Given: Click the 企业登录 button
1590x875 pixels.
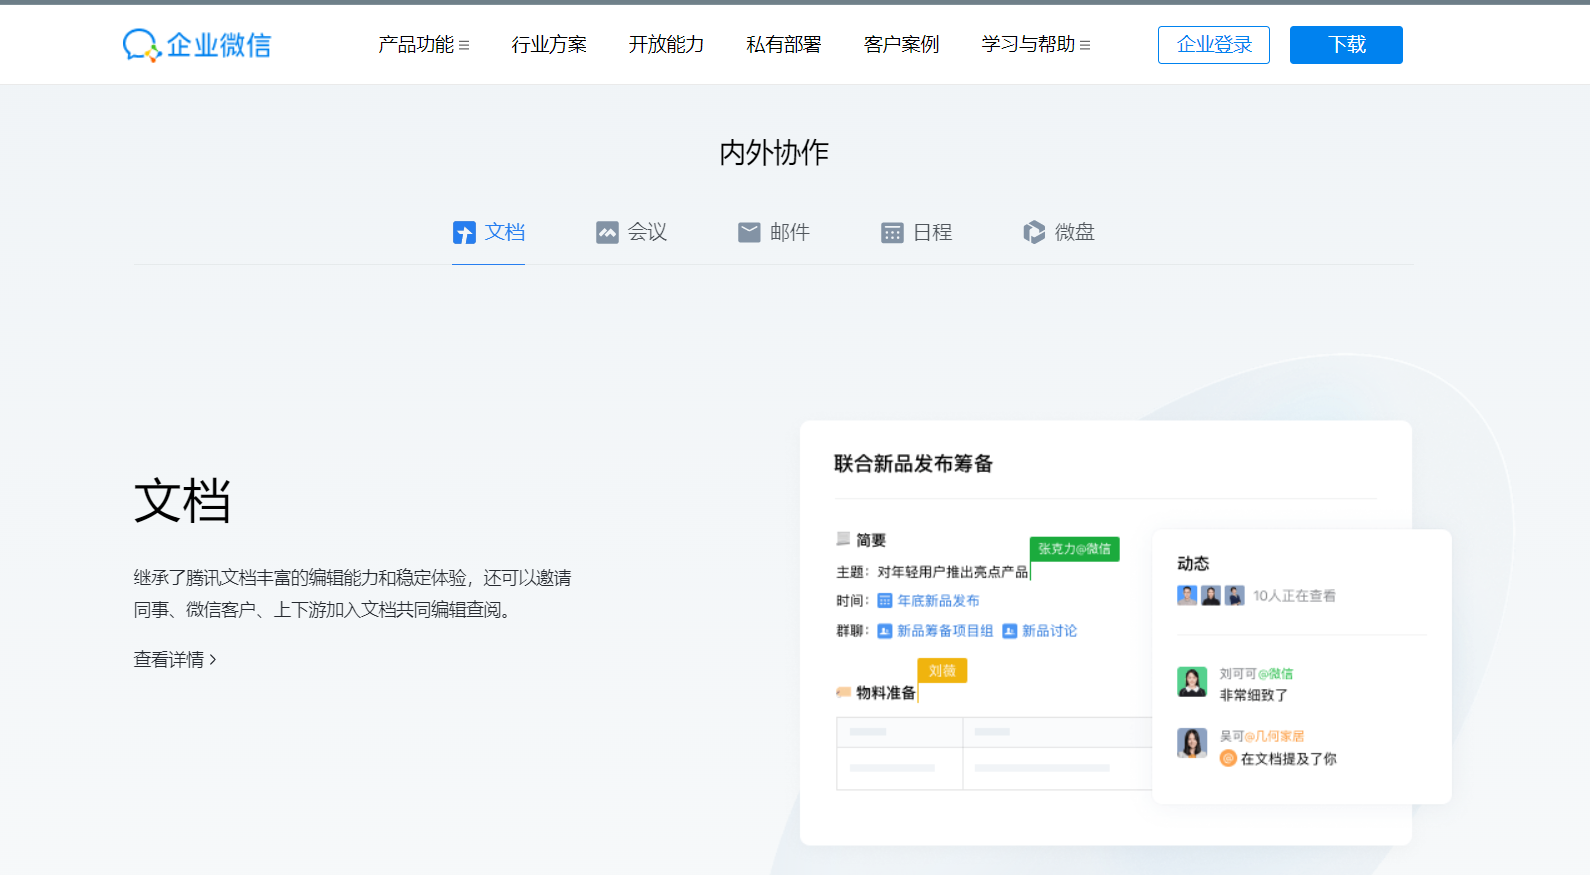Looking at the screenshot, I should point(1214,45).
